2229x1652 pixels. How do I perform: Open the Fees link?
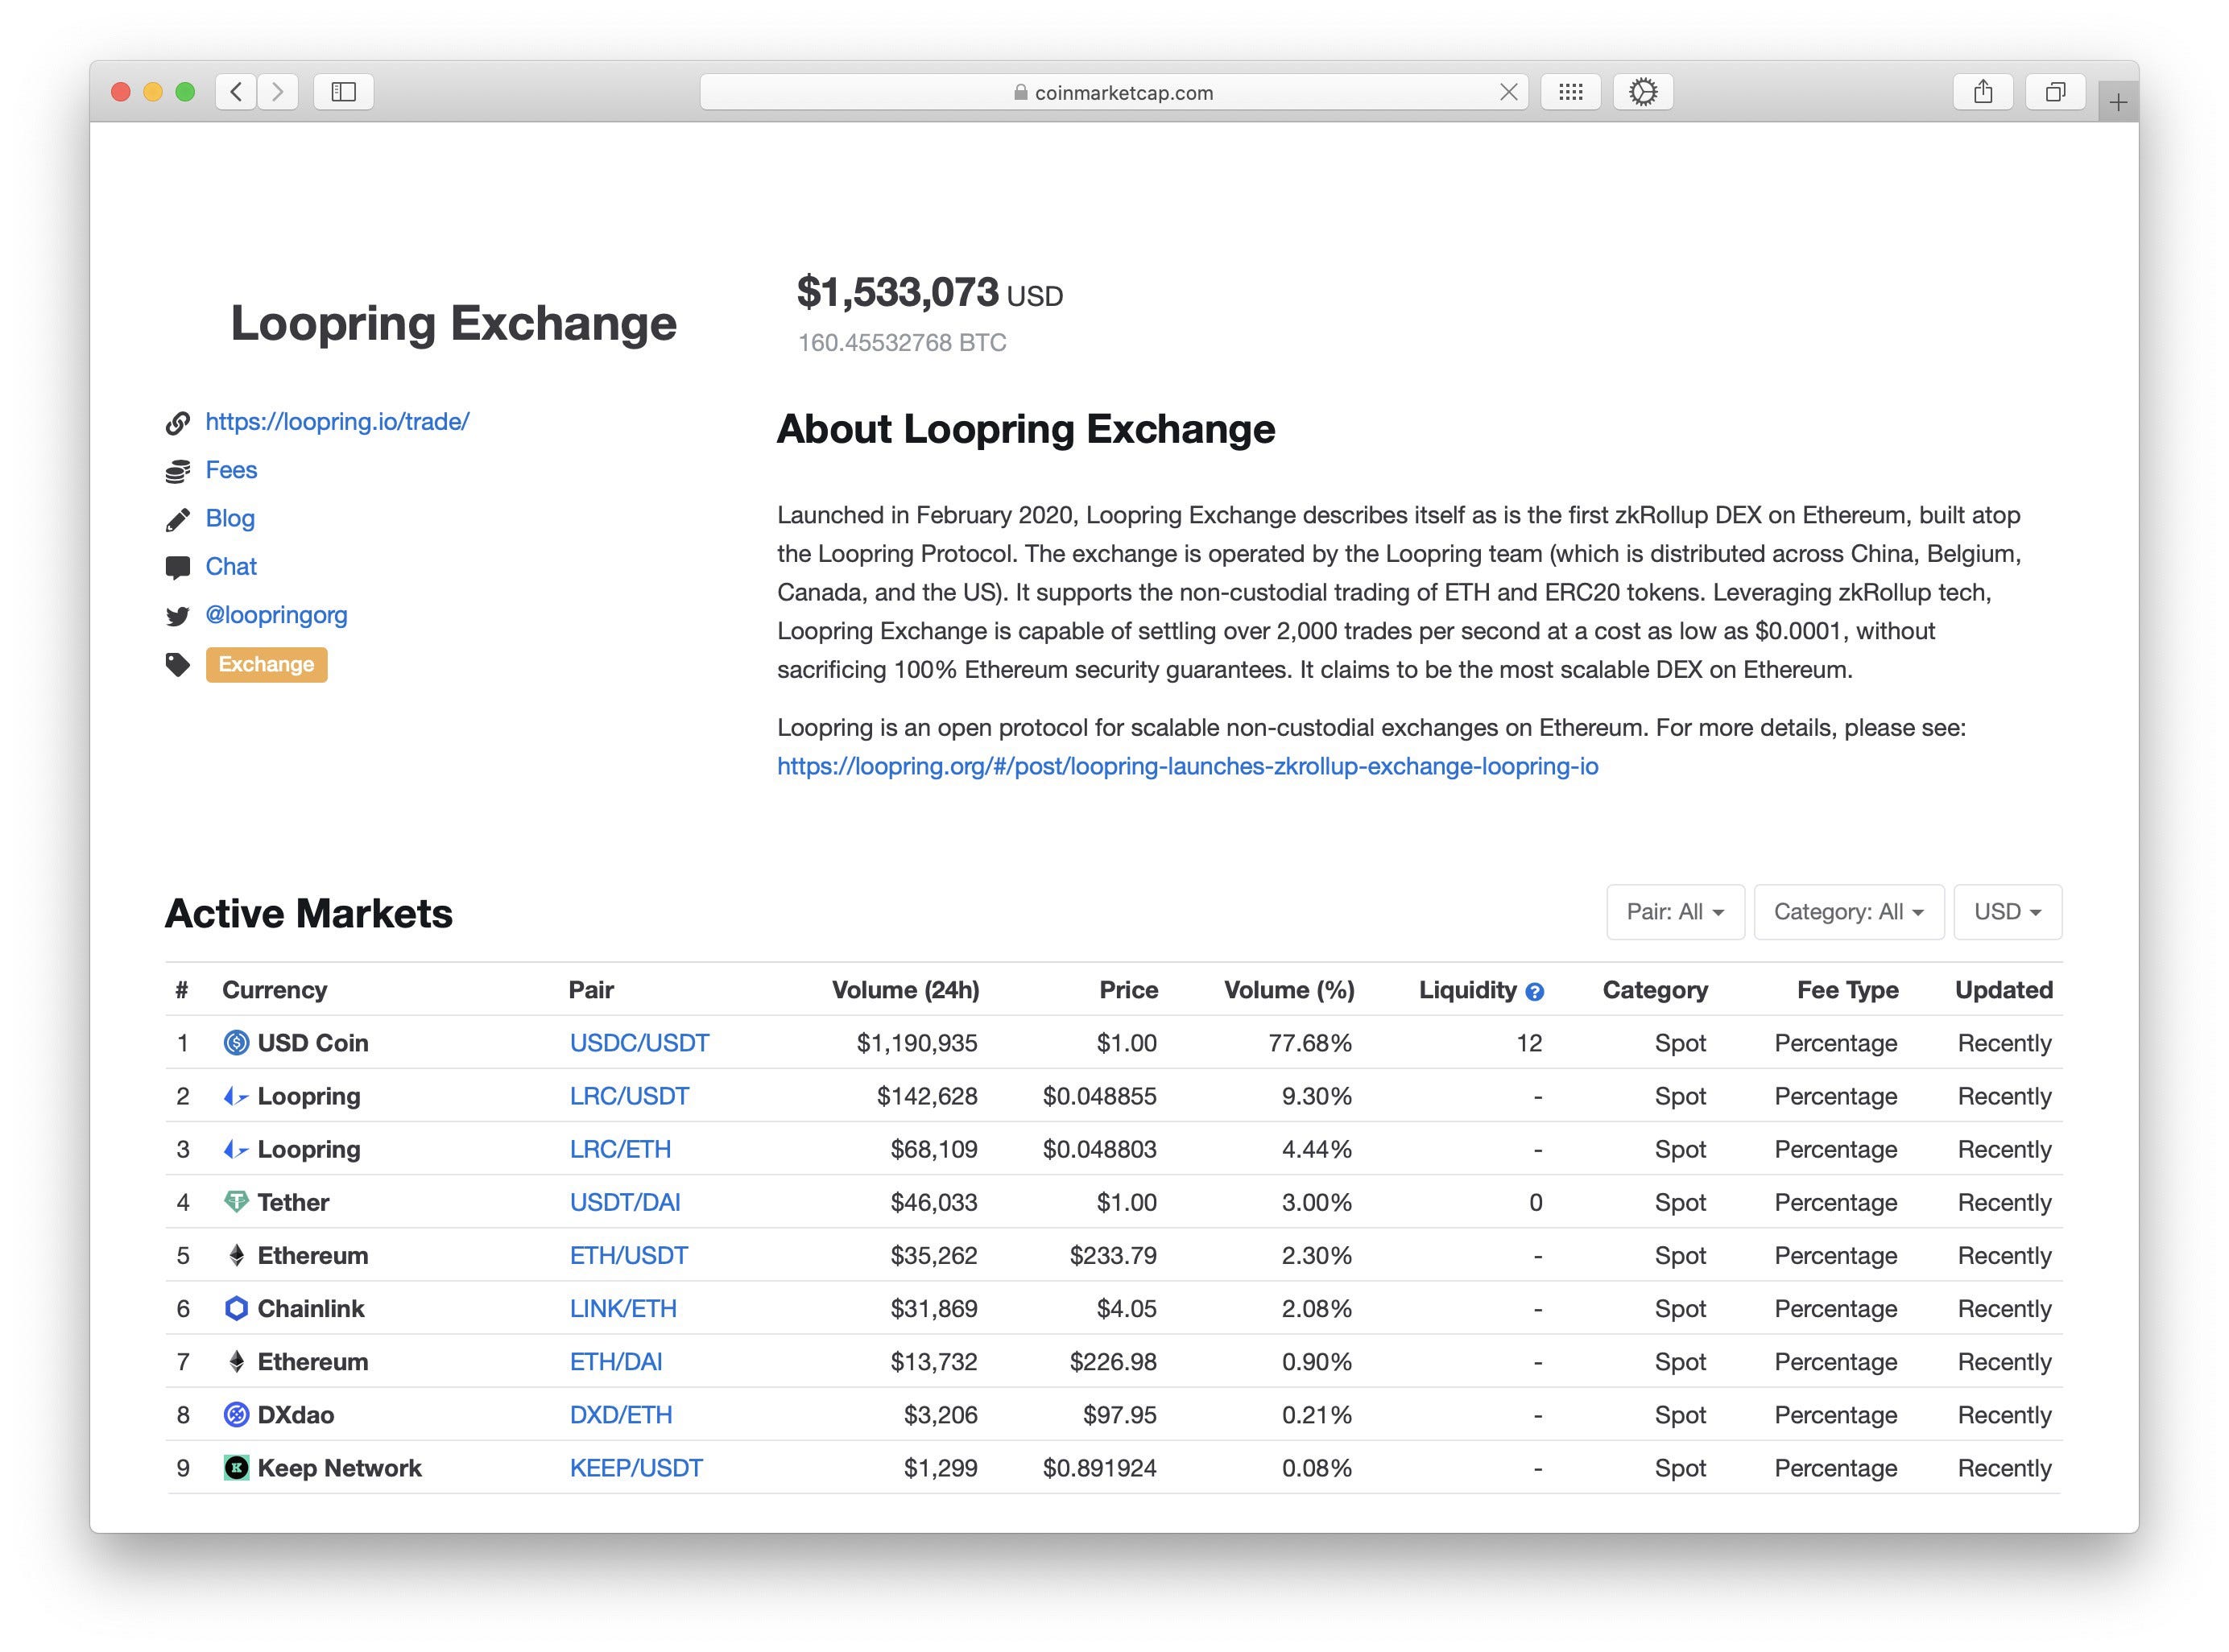coord(231,470)
